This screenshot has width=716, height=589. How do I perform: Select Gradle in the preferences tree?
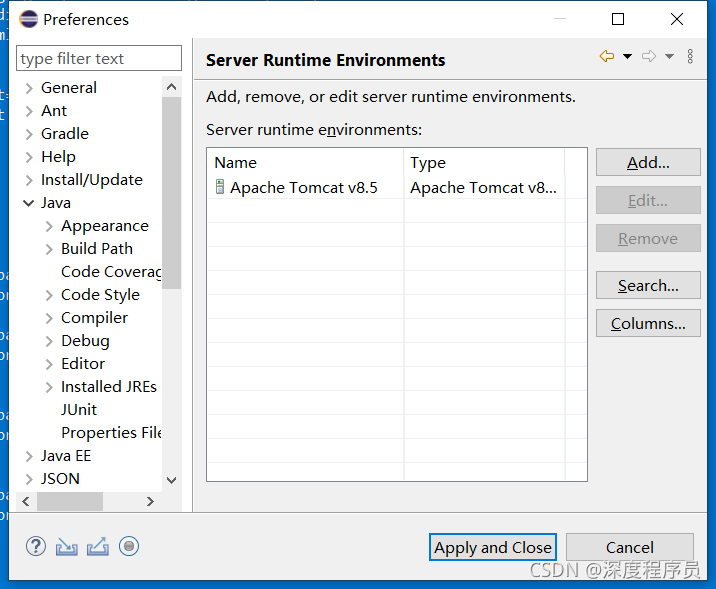tap(65, 134)
